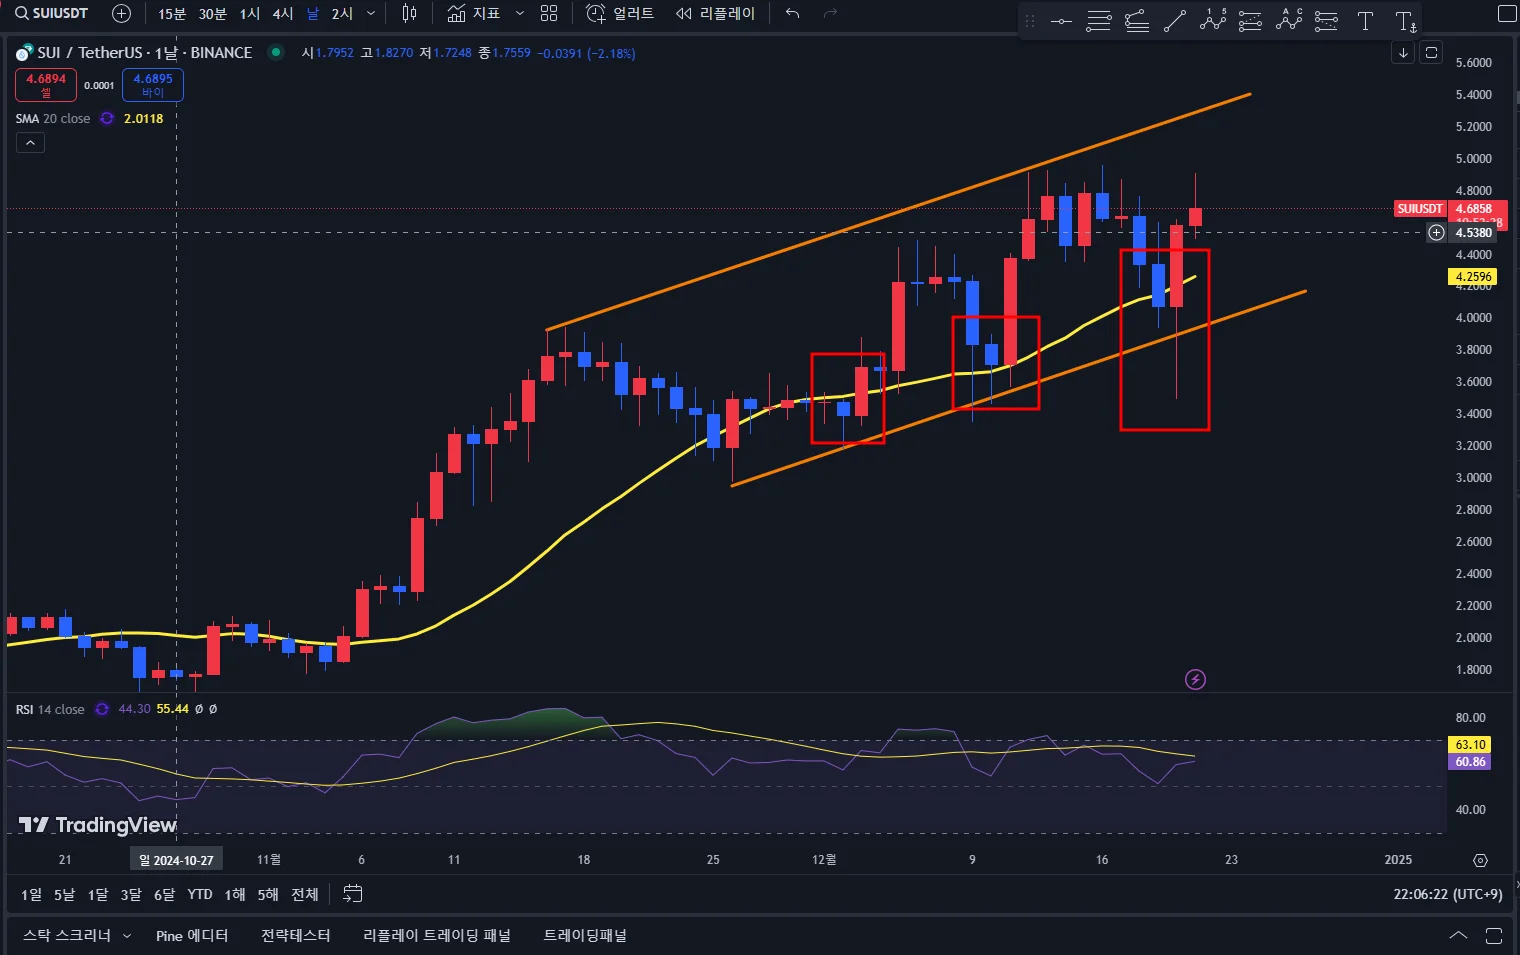1520x955 pixels.
Task: Toggle fullscreen mode with the square icon
Action: pyautogui.click(x=1507, y=13)
